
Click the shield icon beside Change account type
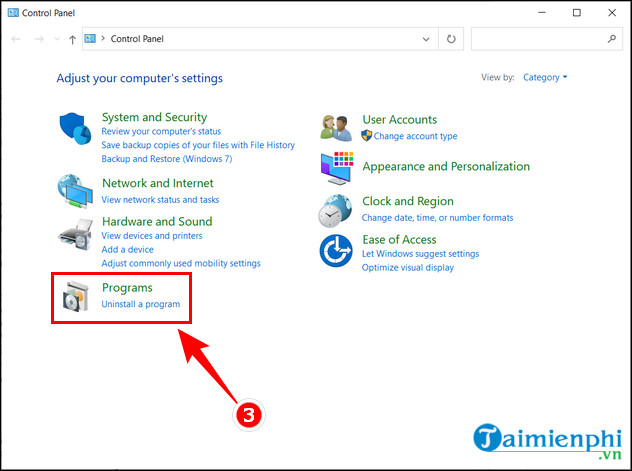point(367,136)
